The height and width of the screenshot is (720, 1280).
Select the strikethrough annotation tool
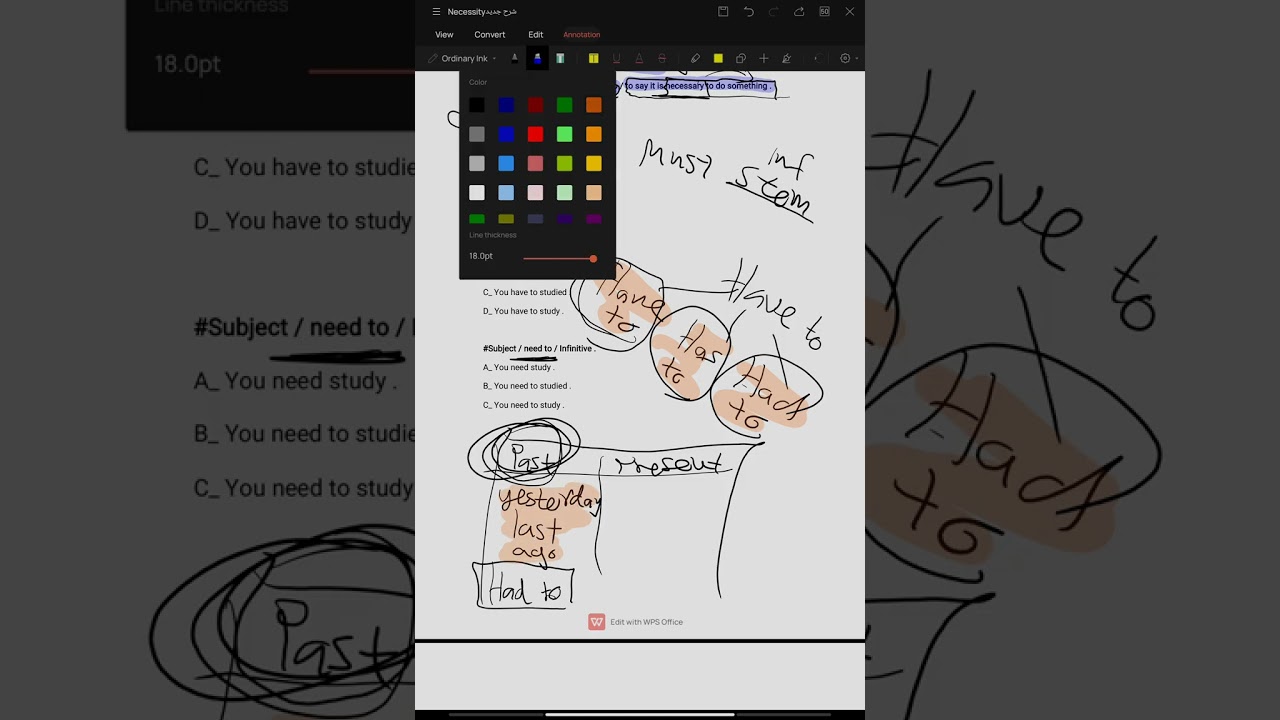click(x=661, y=58)
